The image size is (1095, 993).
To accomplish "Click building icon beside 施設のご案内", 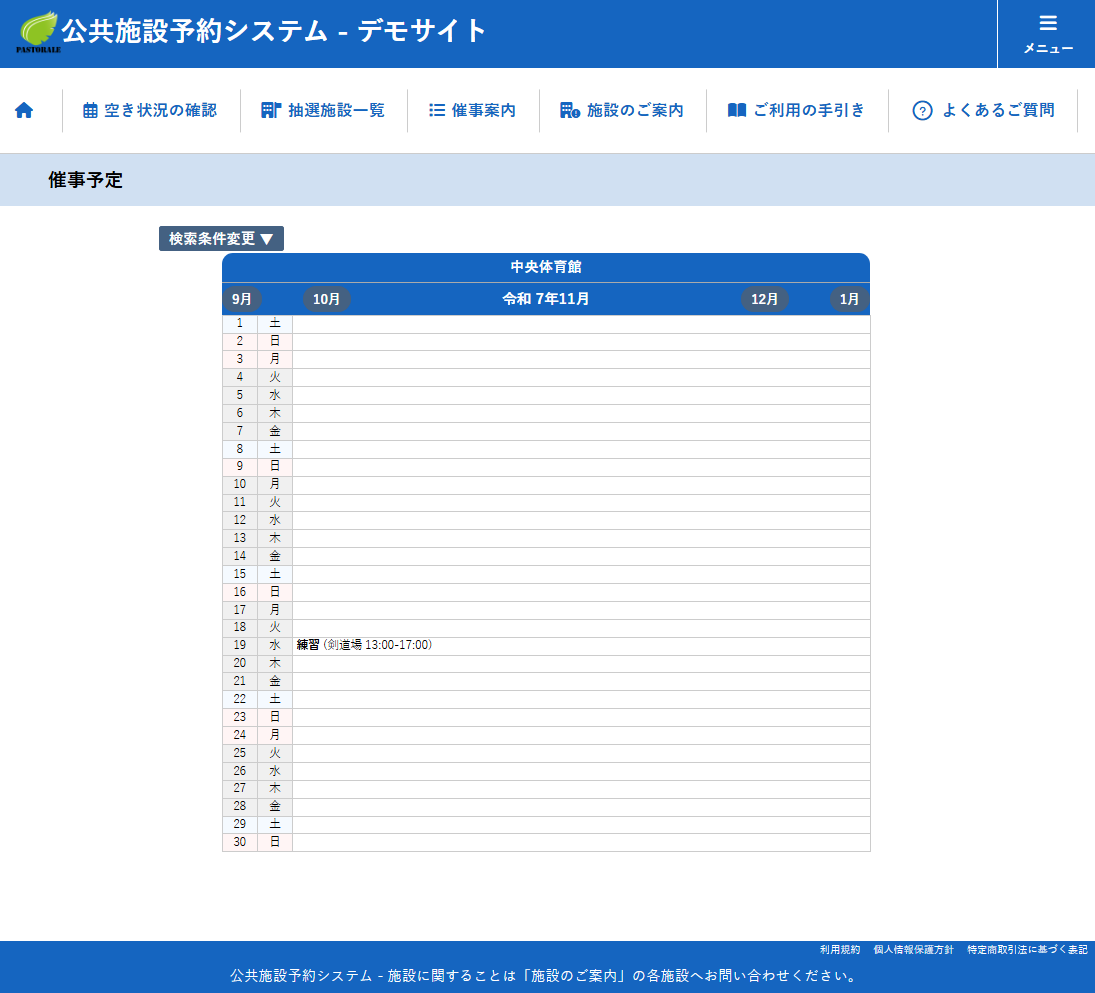I will pos(570,110).
